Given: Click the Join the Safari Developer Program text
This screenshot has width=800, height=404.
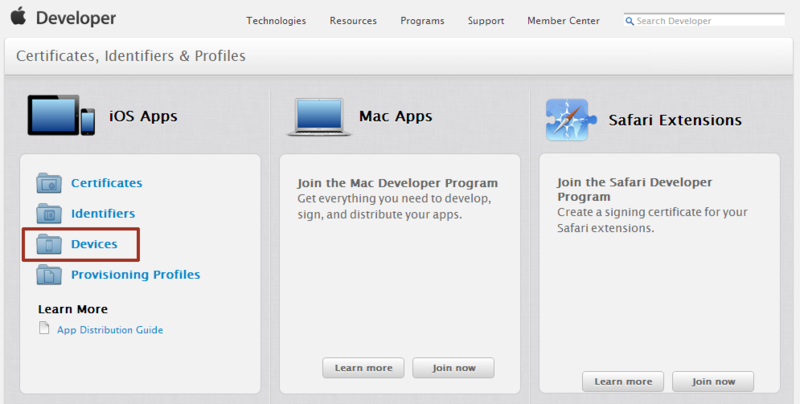Looking at the screenshot, I should pos(634,189).
